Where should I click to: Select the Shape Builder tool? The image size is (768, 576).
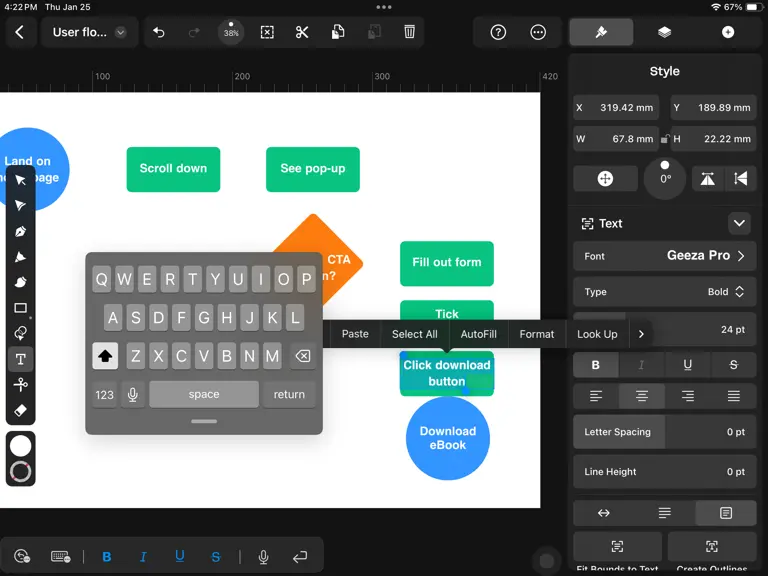21,333
